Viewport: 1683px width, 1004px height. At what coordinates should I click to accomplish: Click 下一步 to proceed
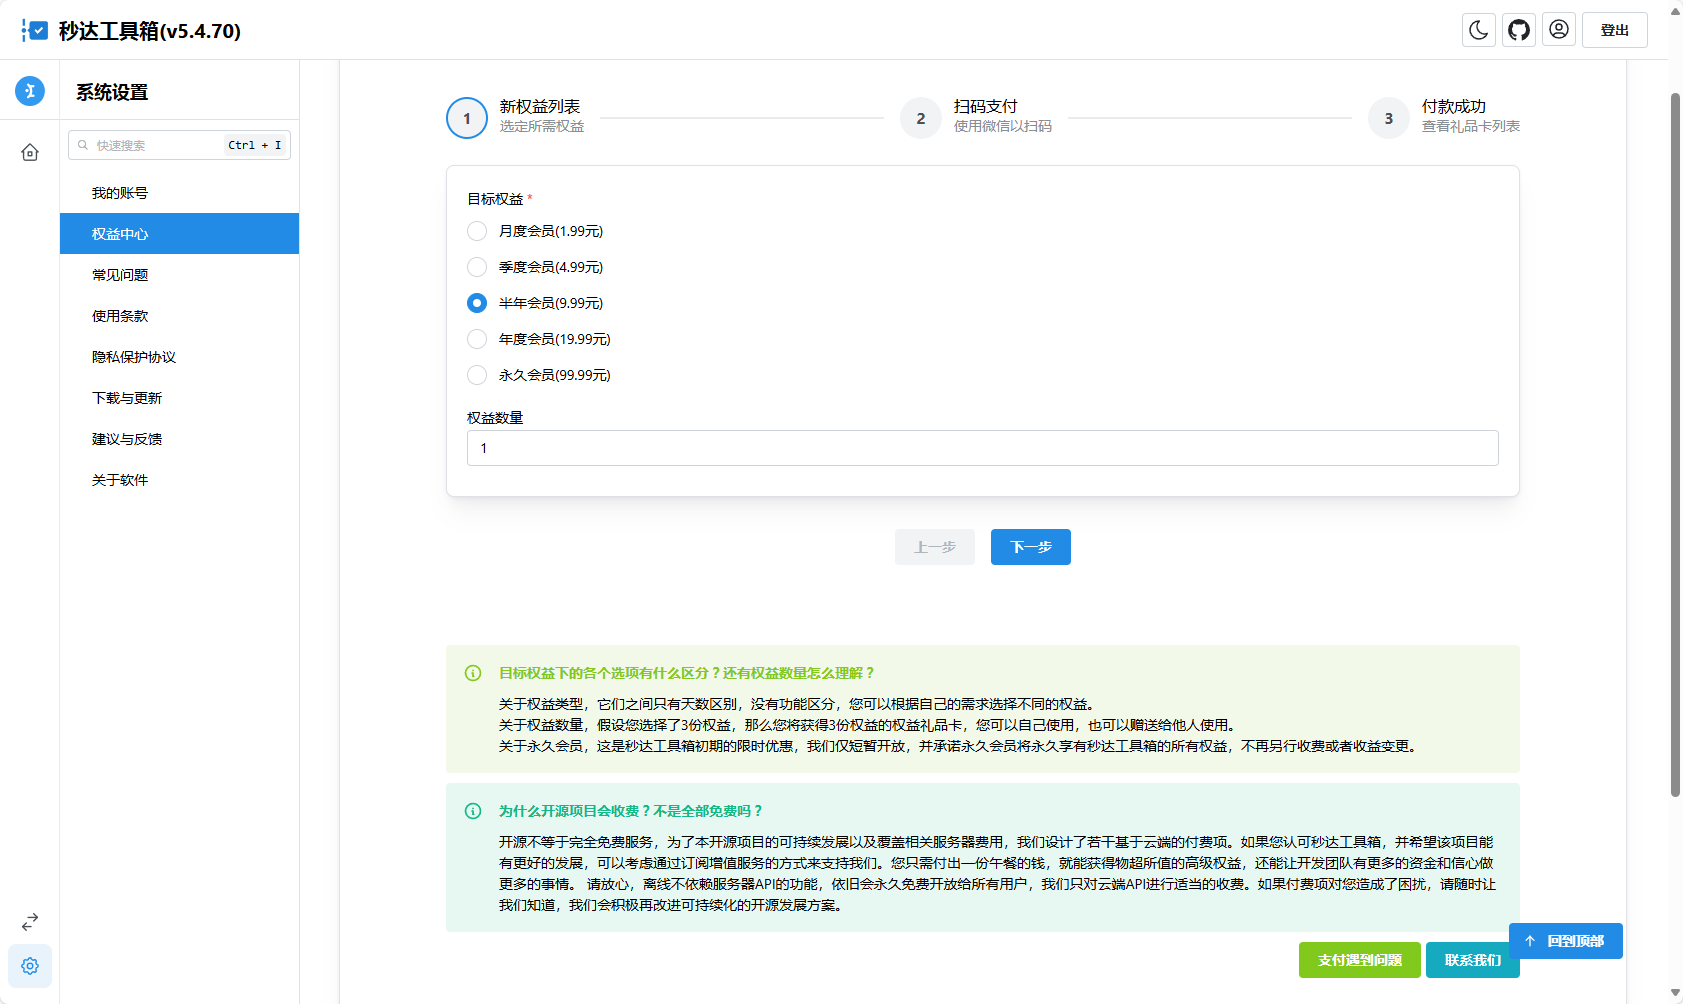(x=1030, y=547)
